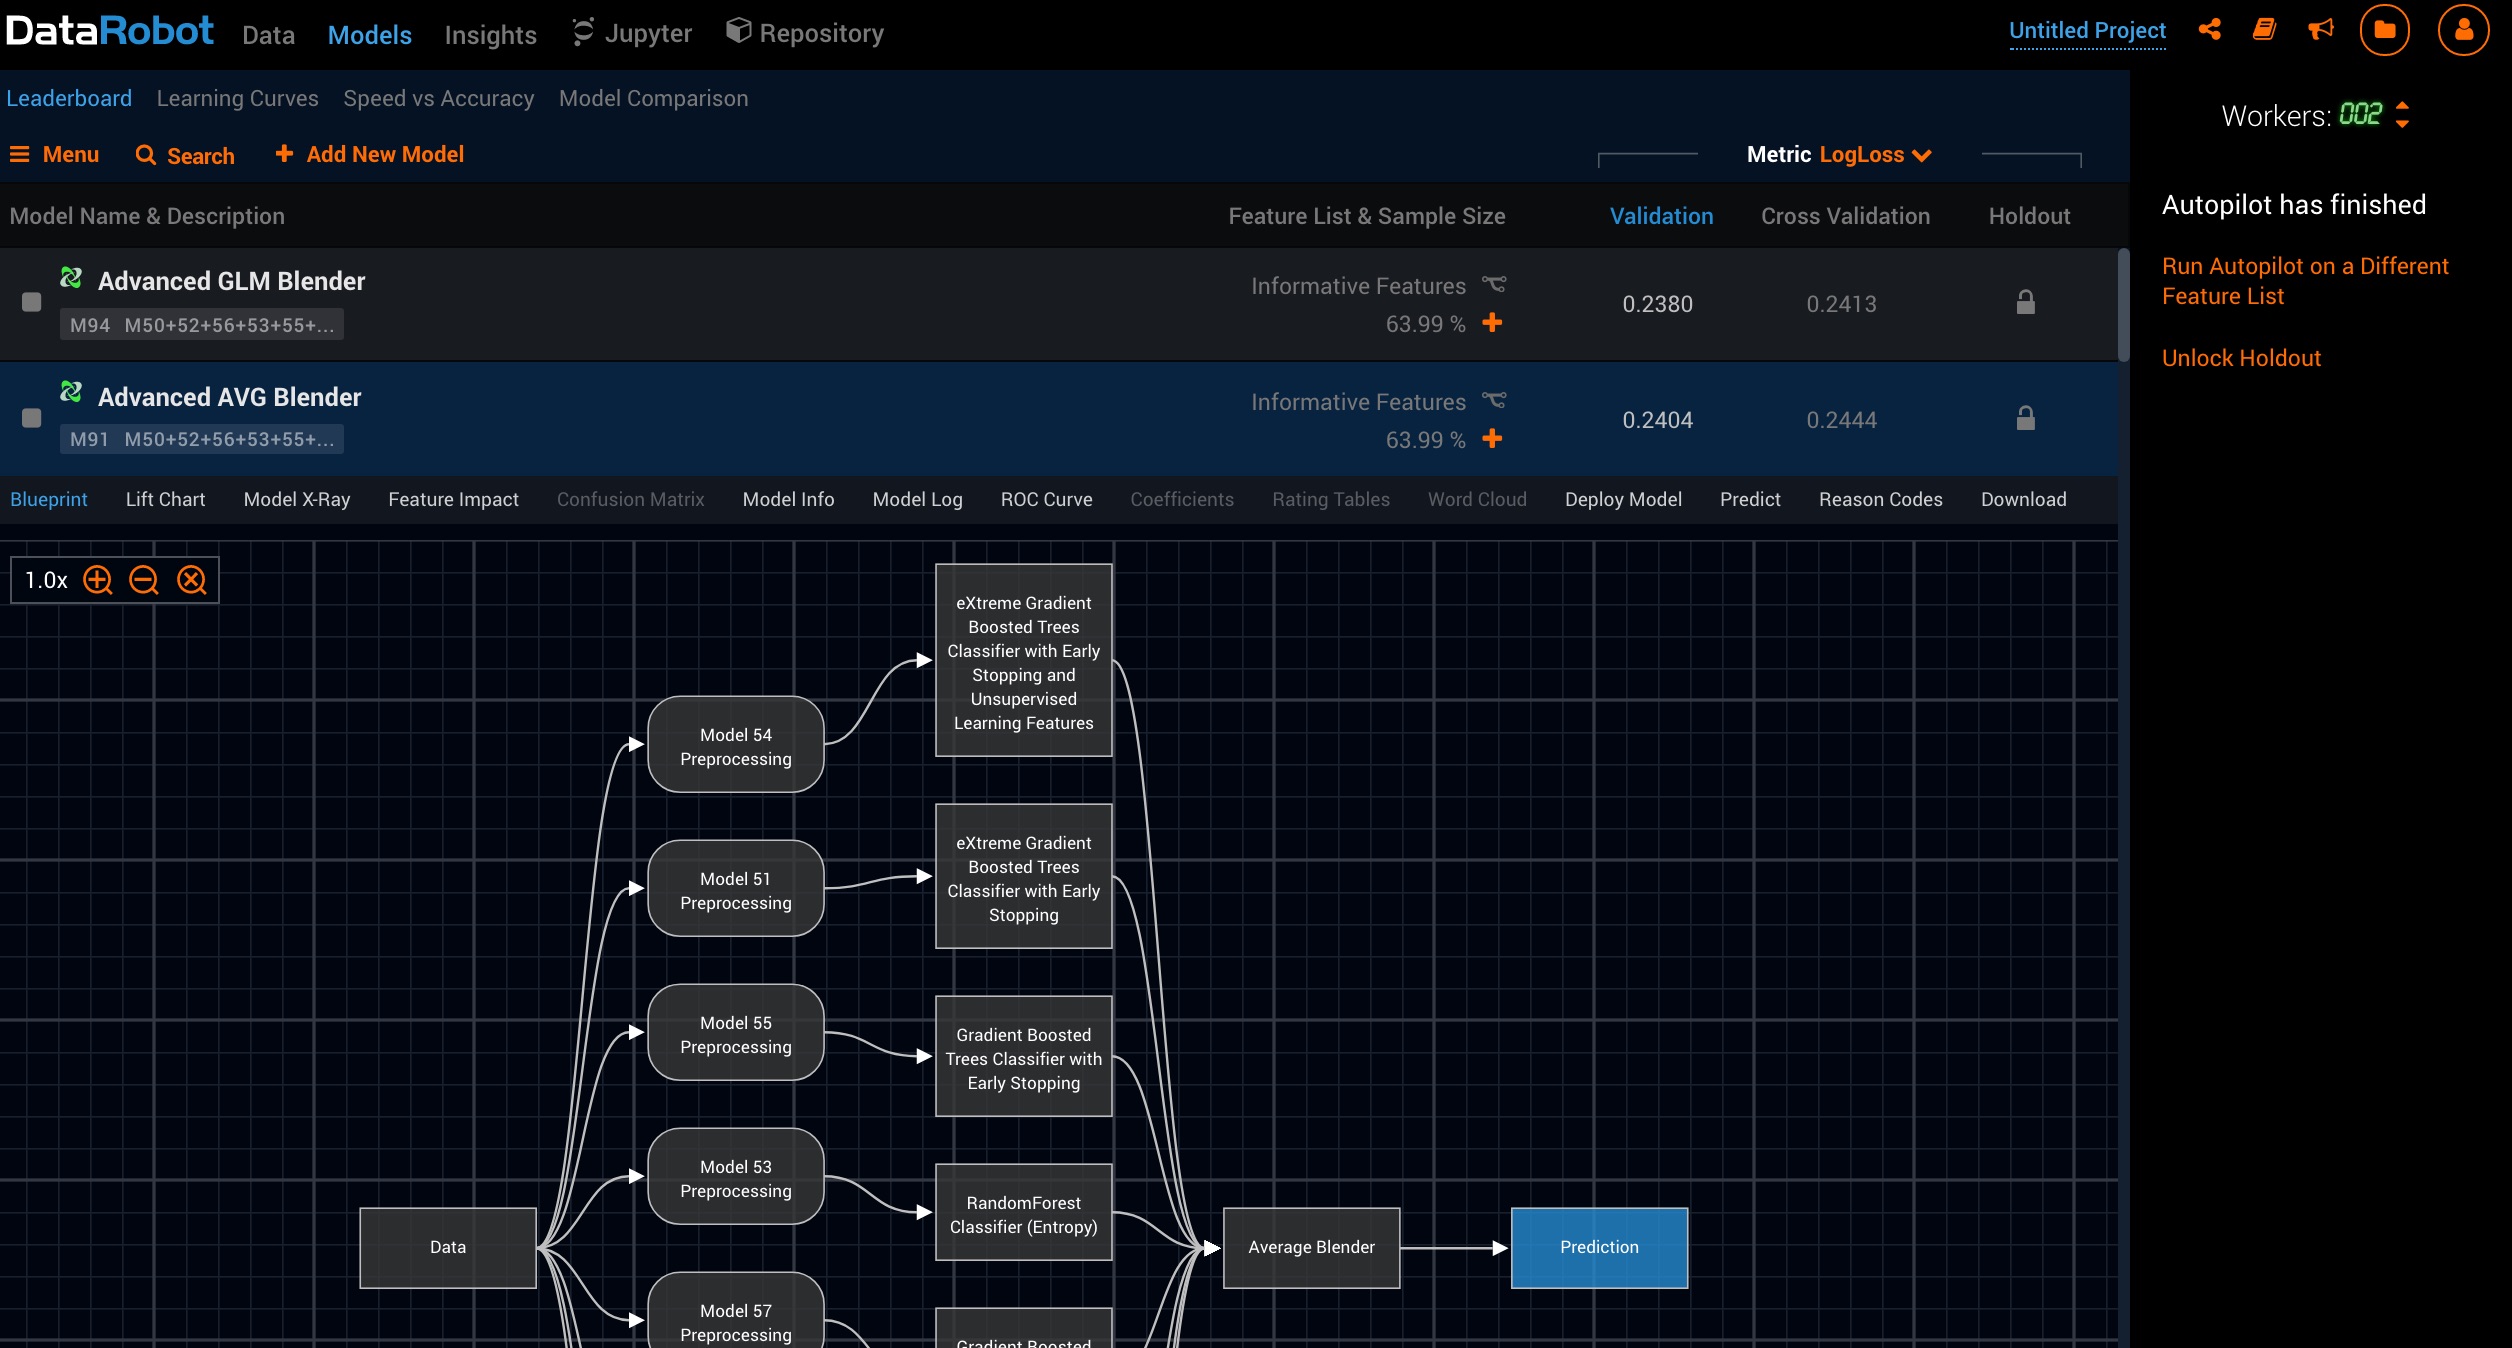Click the share icon in the header
2512x1348 pixels.
(x=2210, y=29)
